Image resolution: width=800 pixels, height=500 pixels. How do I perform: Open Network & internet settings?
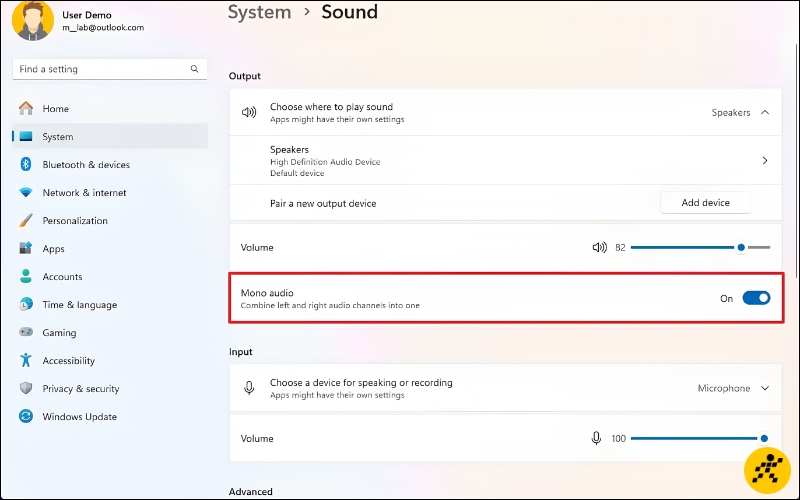(110, 192)
